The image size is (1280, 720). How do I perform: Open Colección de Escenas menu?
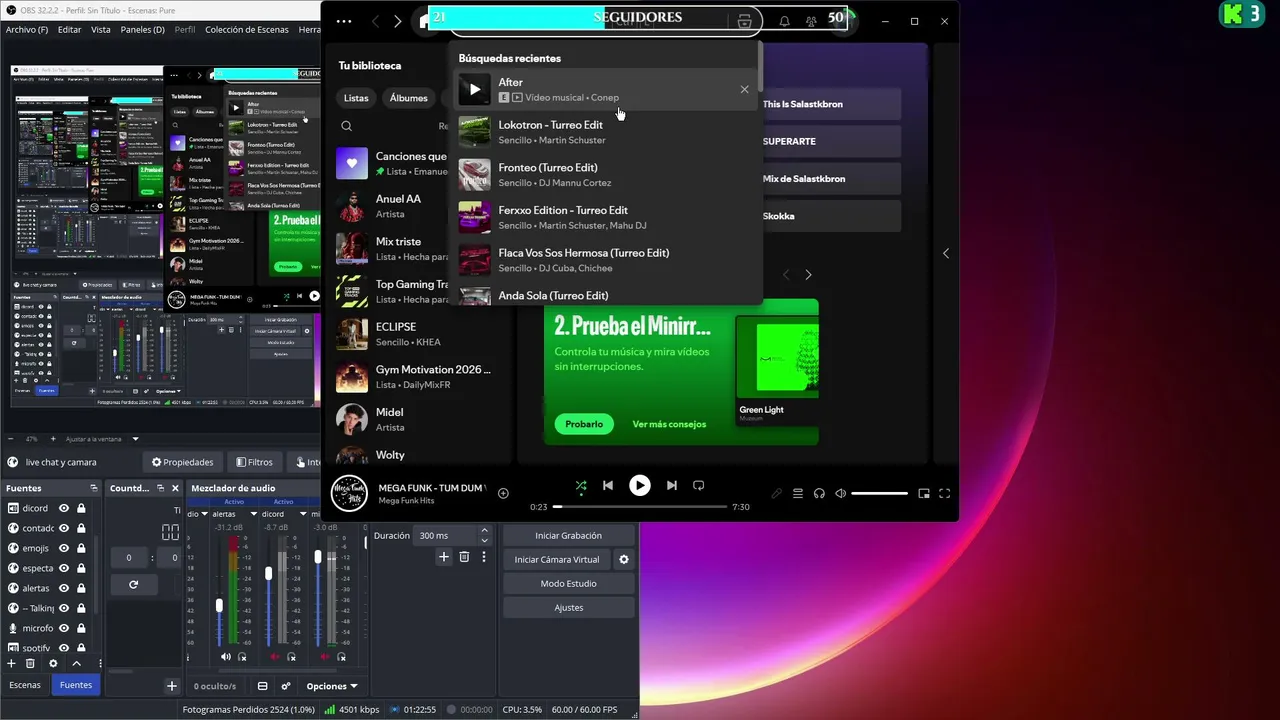coord(246,30)
